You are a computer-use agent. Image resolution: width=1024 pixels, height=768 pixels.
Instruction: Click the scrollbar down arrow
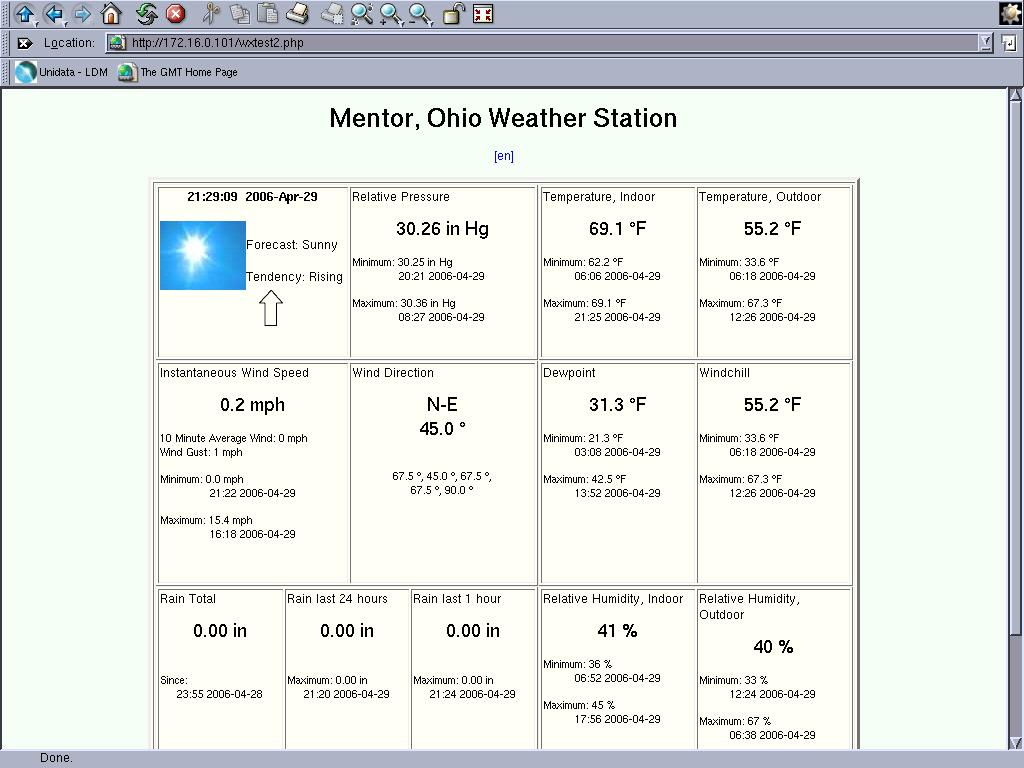pos(1016,743)
